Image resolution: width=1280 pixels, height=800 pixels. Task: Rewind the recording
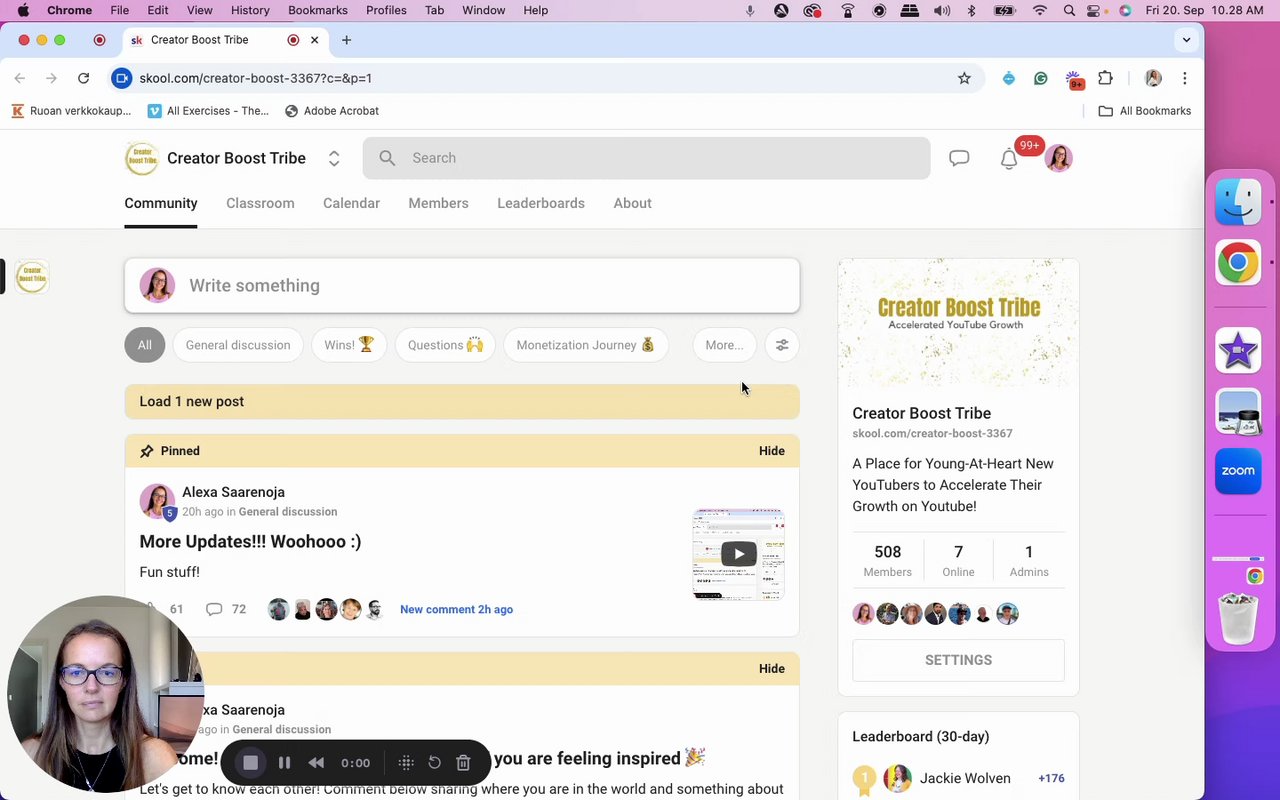coord(316,763)
